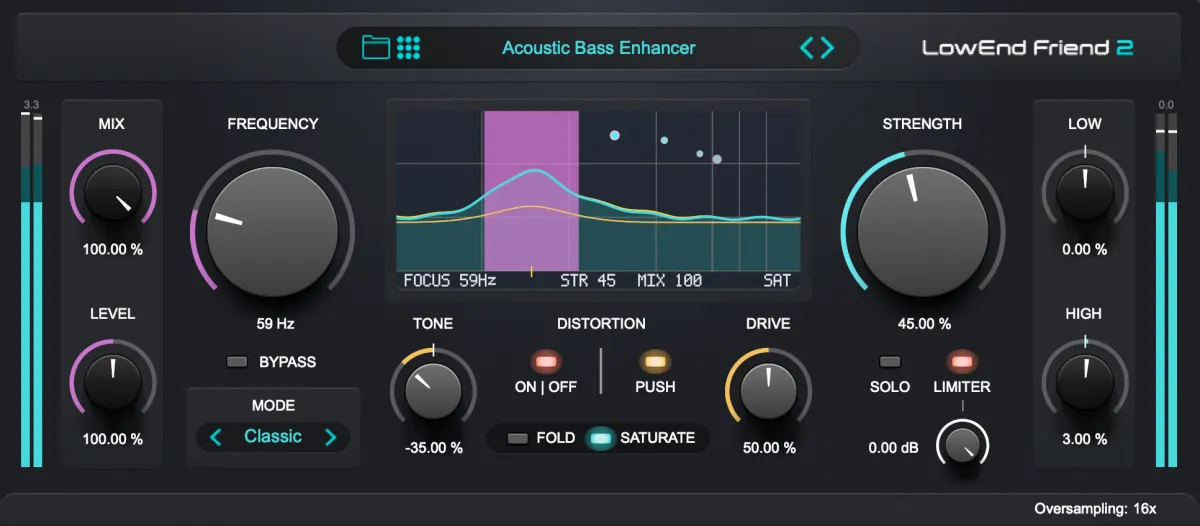This screenshot has height=526, width=1200.
Task: Click the DRIVE value 50.00 %
Action: click(769, 448)
